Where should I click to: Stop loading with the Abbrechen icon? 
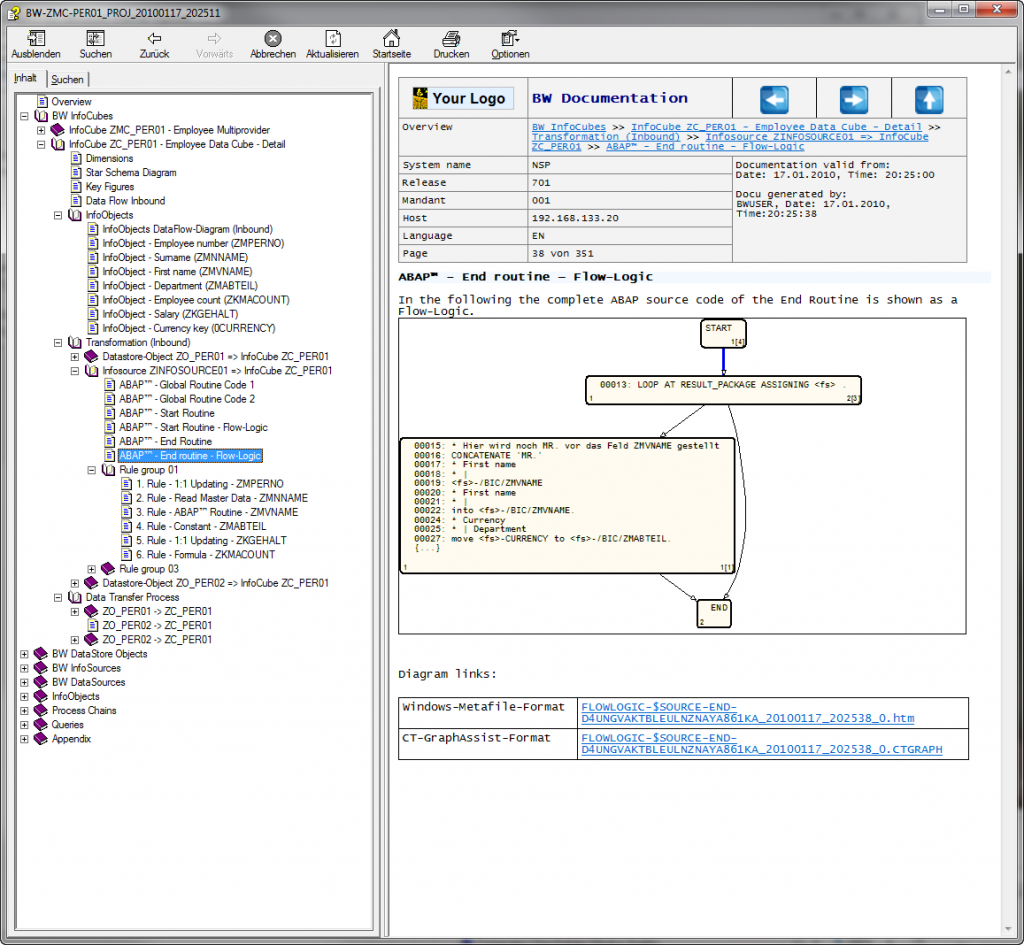[x=272, y=42]
